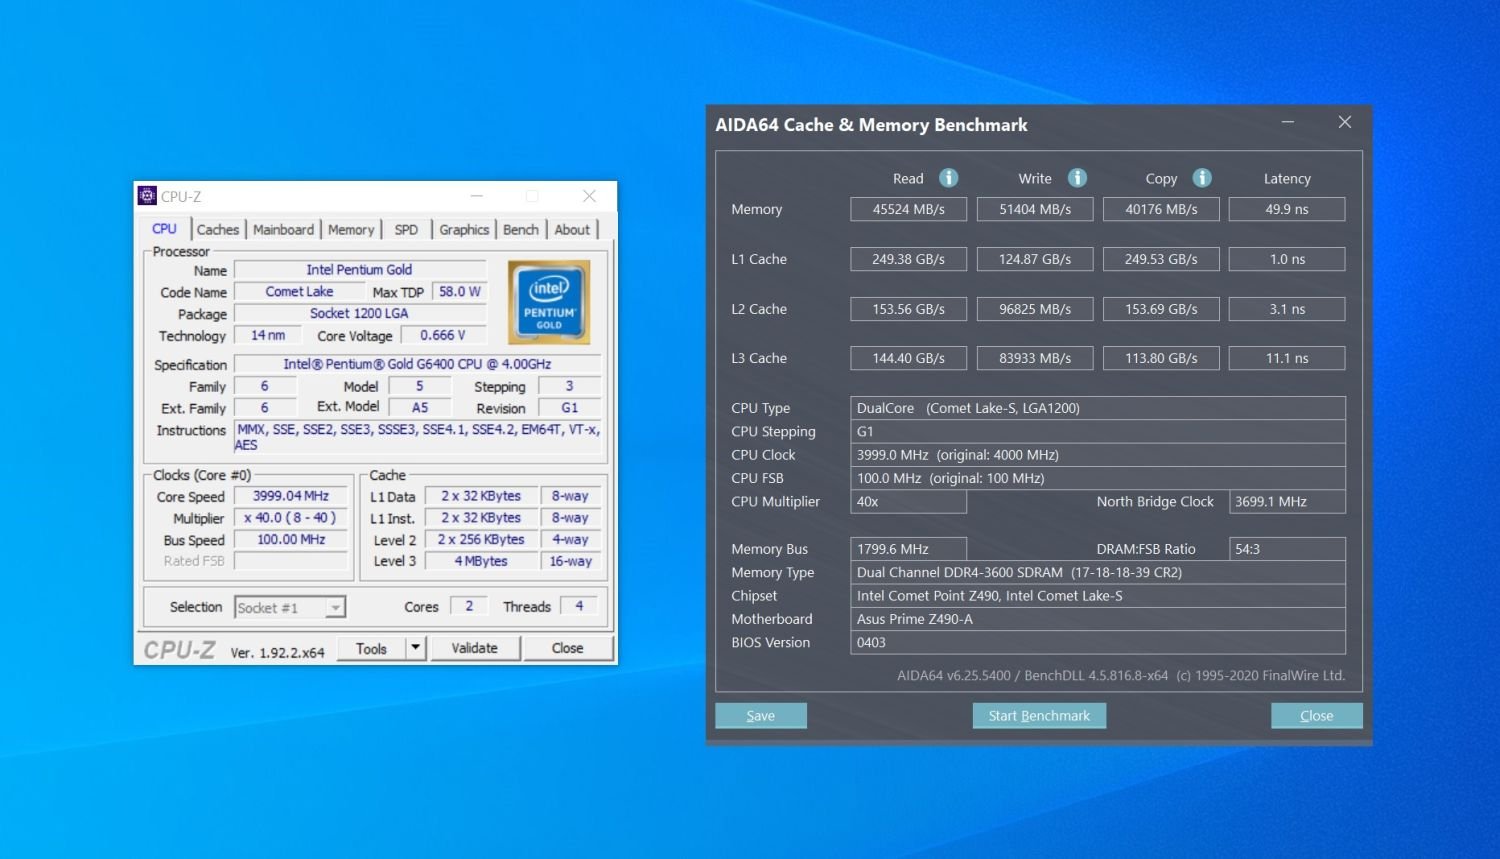
Task: Click Start Benchmark in AIDA64
Action: 1039,716
